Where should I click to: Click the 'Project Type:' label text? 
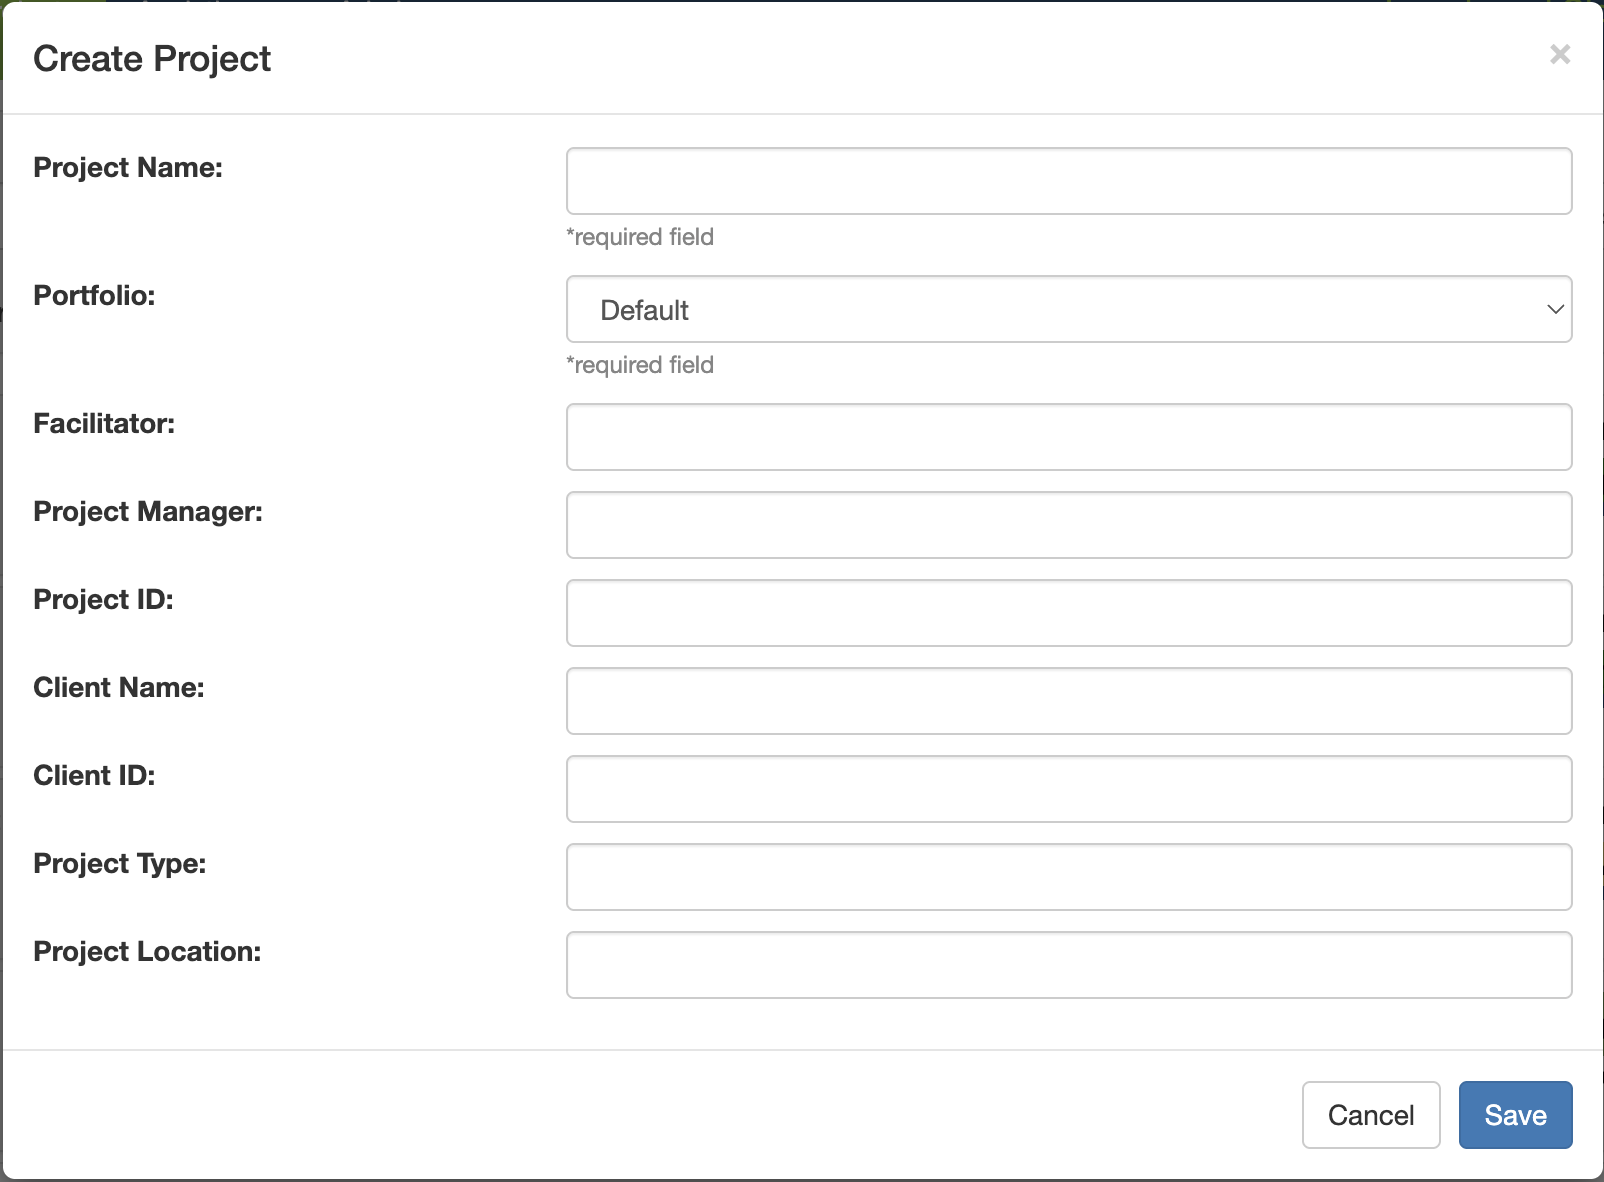[120, 863]
